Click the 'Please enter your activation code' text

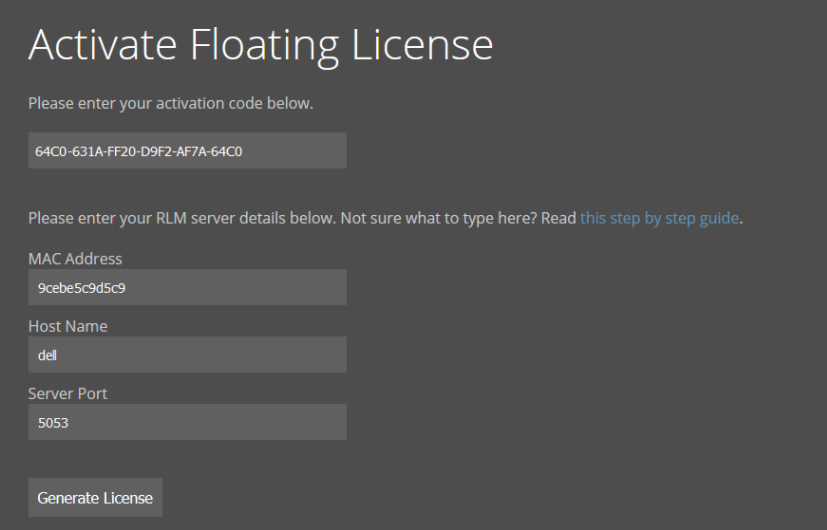[x=170, y=103]
